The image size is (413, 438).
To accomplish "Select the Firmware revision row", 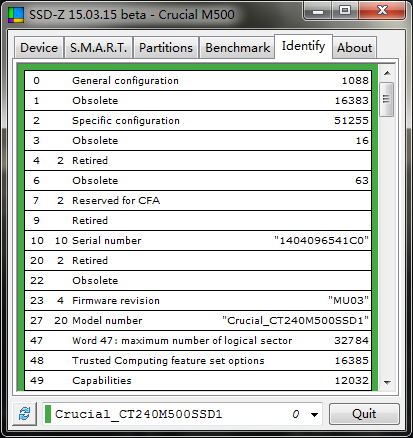I will pyautogui.click(x=198, y=300).
